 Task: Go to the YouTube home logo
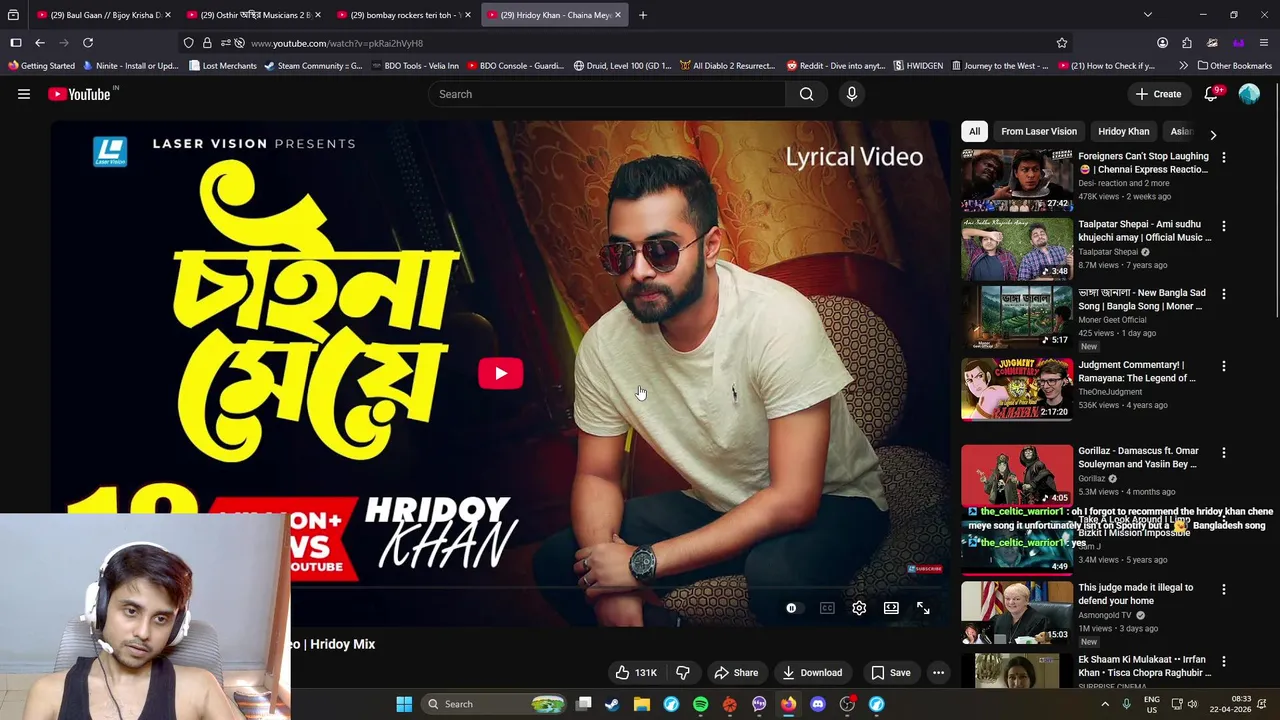click(x=80, y=94)
